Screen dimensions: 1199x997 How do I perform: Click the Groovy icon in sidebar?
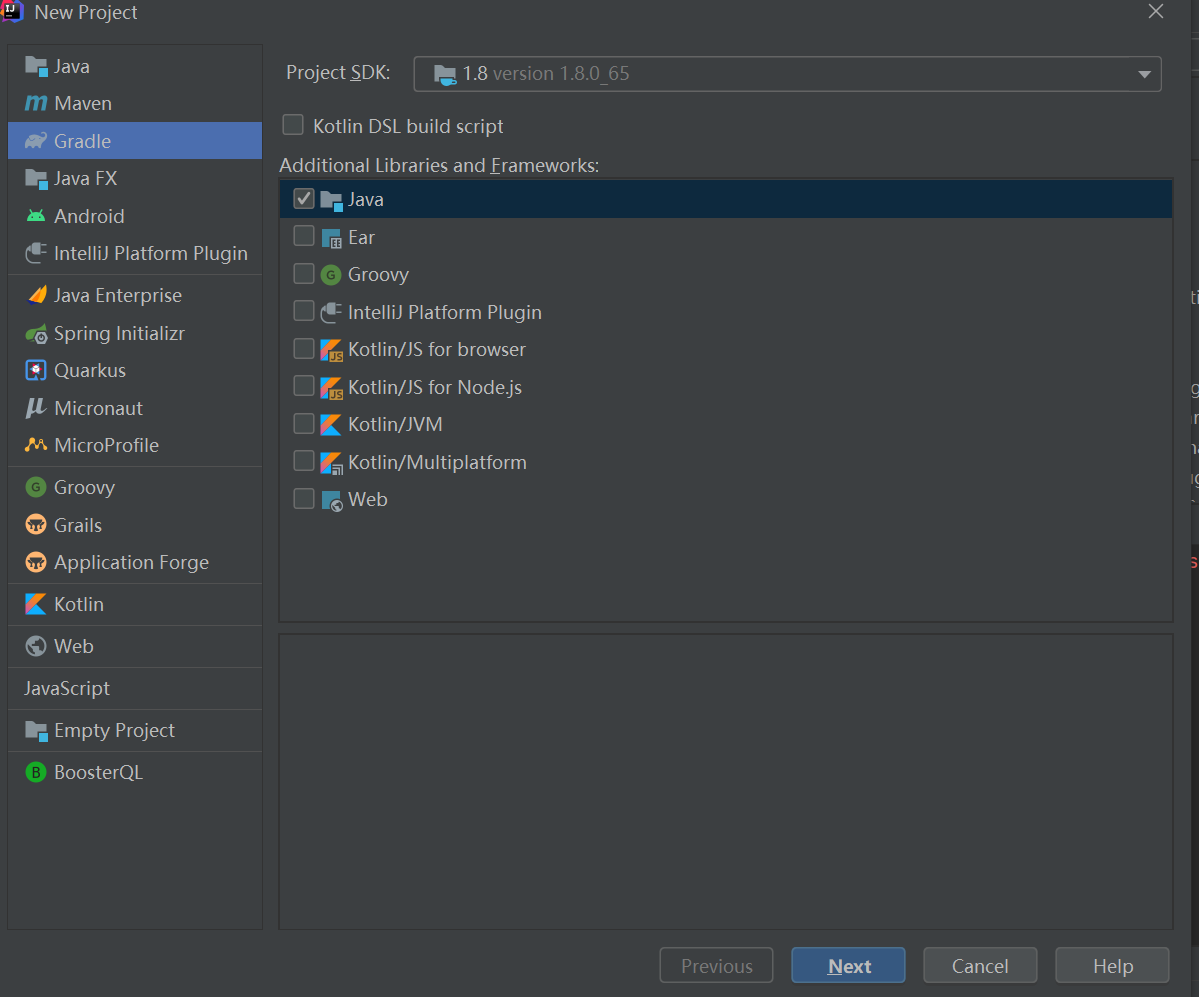[36, 487]
